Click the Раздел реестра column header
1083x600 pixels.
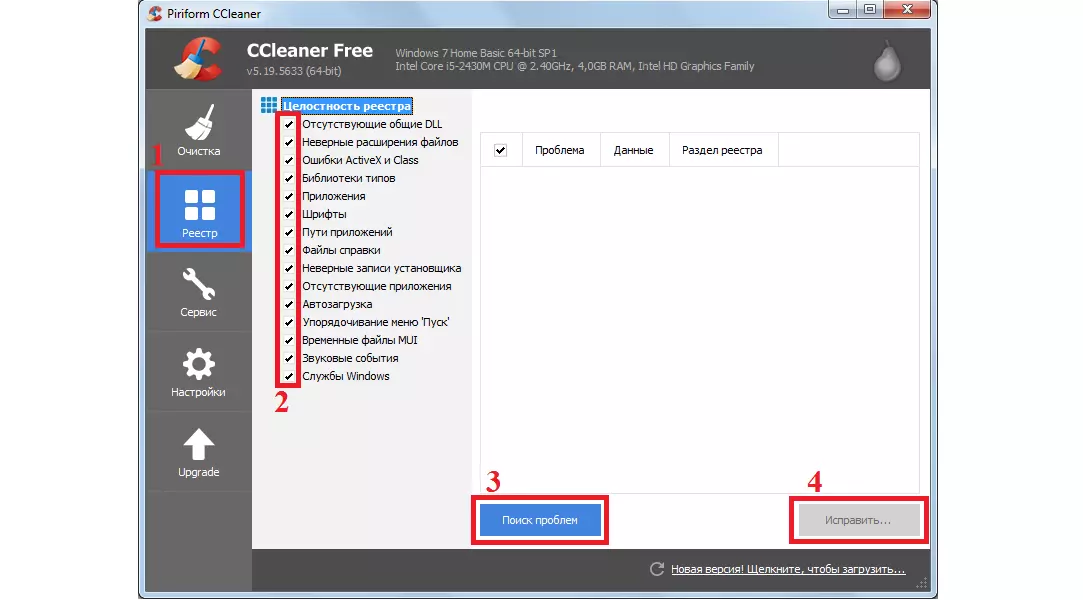pyautogui.click(x=722, y=150)
